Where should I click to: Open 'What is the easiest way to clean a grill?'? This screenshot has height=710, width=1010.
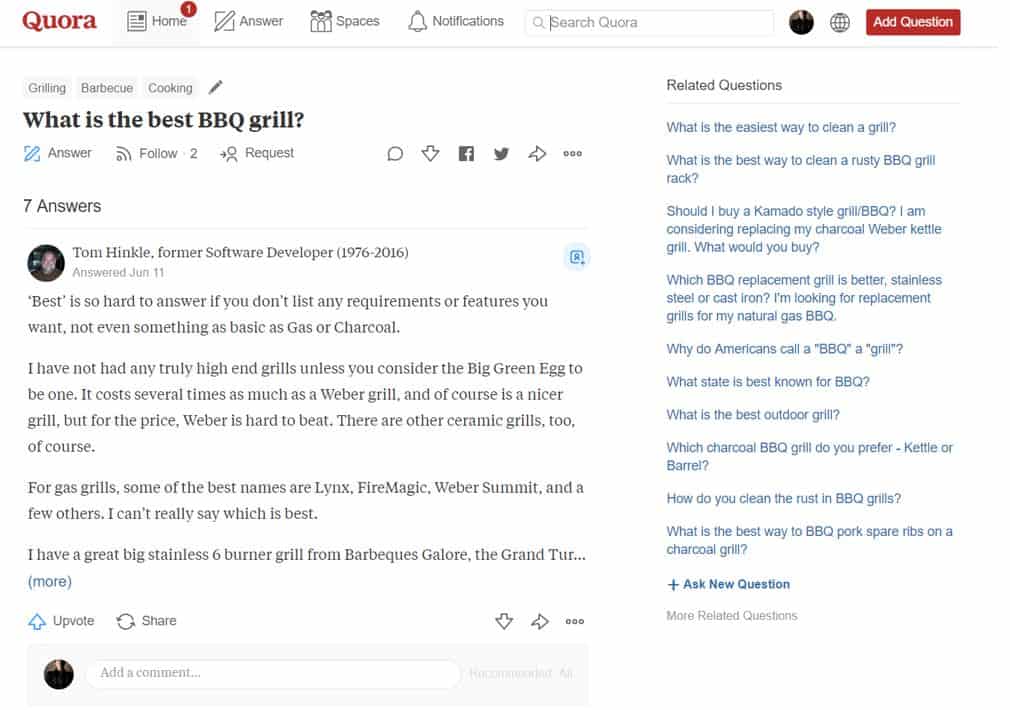[x=781, y=128]
